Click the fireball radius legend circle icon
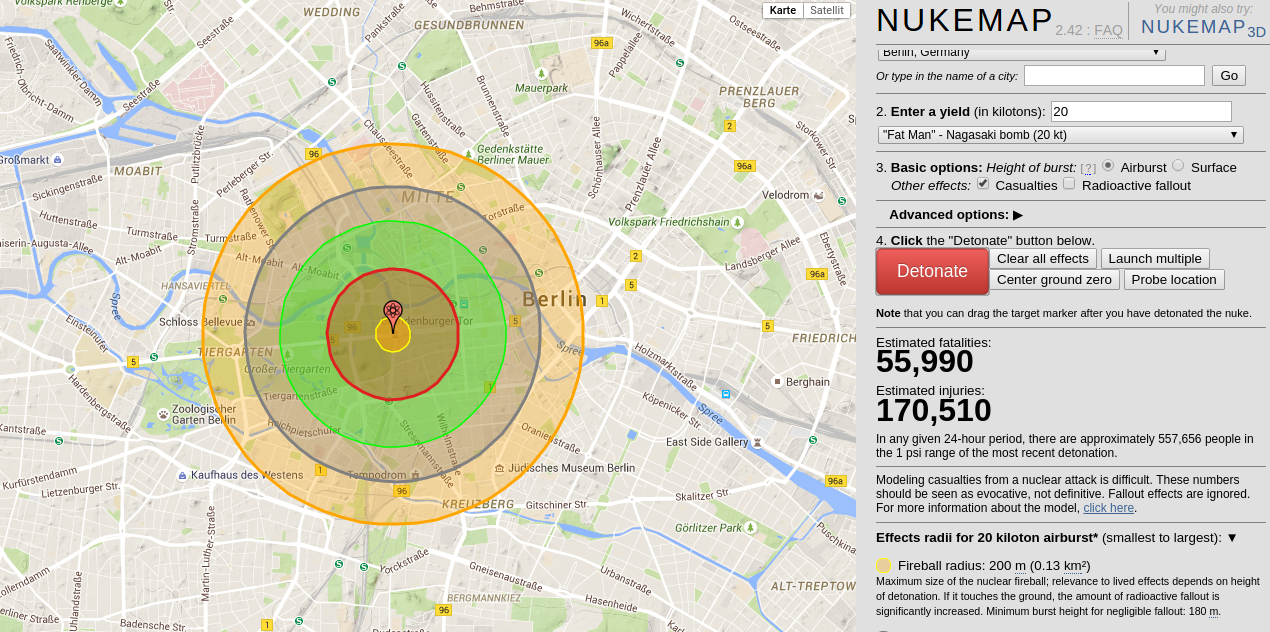 [884, 565]
